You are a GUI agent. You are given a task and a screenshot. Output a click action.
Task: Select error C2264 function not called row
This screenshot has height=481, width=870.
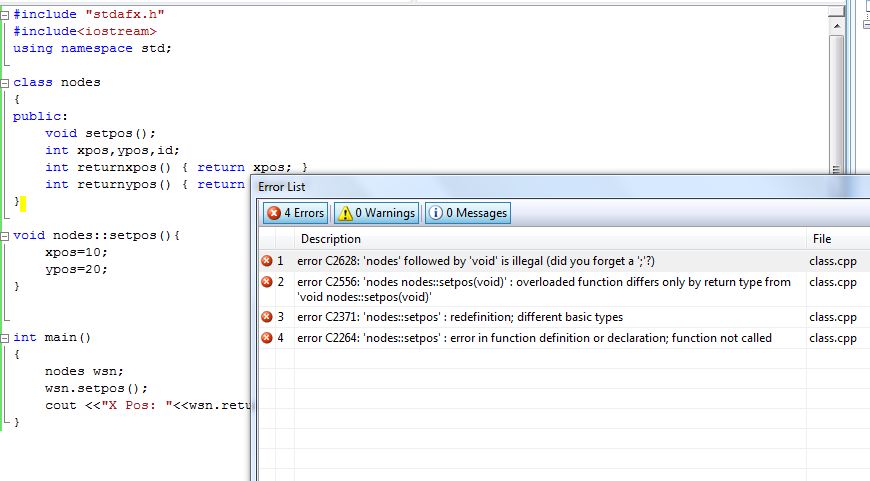coord(564,338)
